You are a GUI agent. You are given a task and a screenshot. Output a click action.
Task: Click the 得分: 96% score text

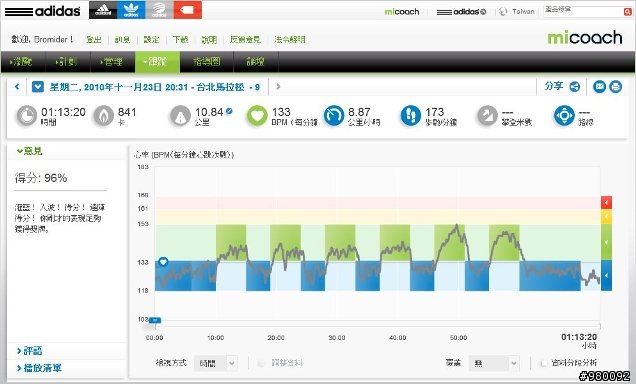coord(41,178)
